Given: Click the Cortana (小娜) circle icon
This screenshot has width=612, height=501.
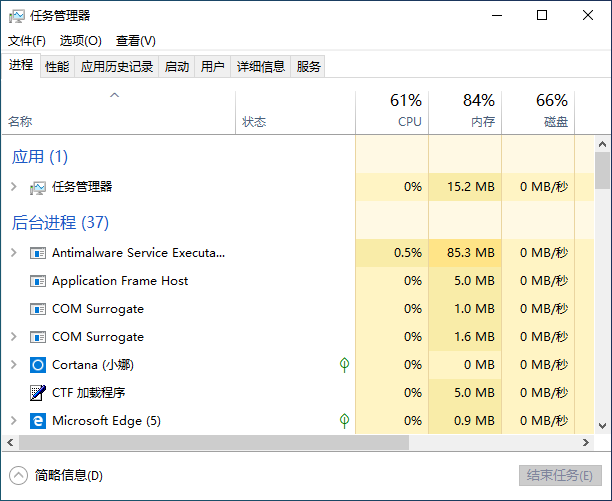Looking at the screenshot, I should (38, 365).
